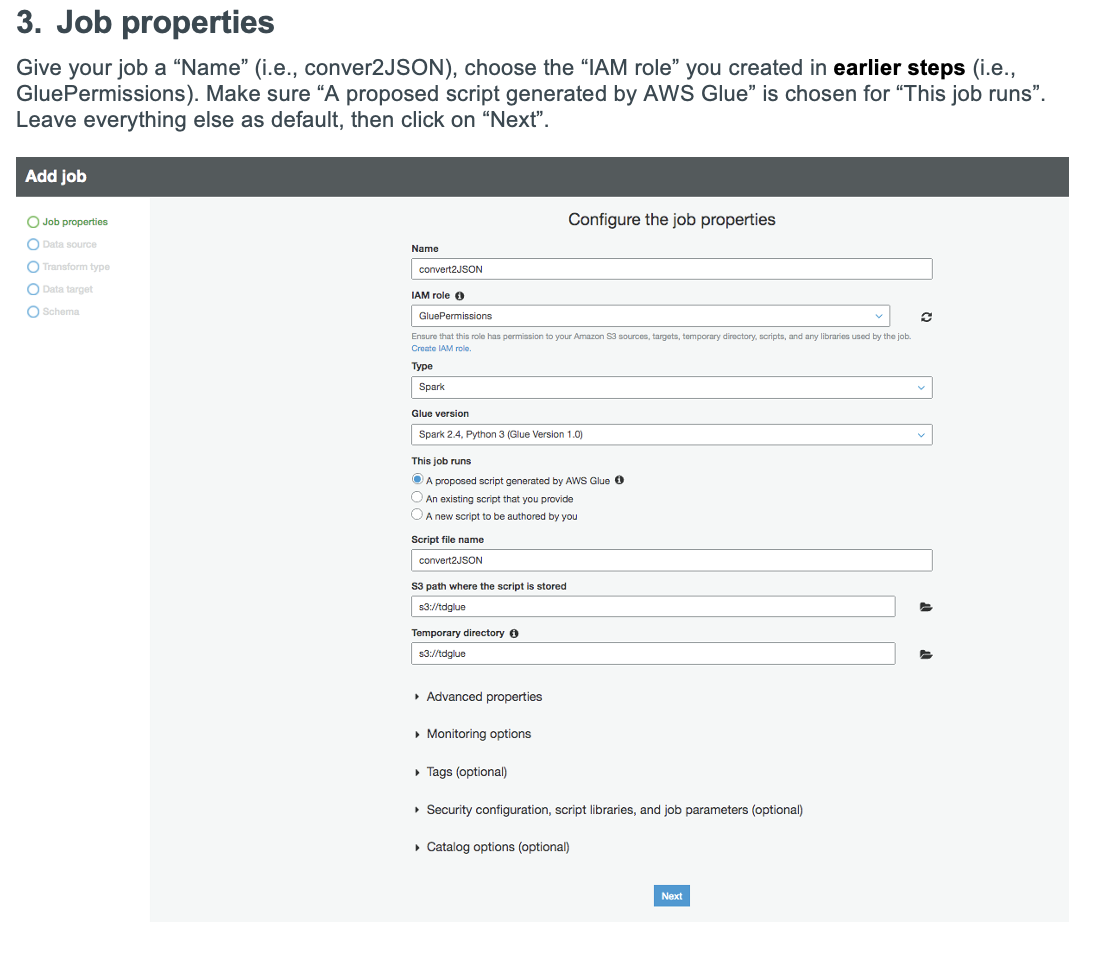Browse folder for S3 script path
Image resolution: width=1094 pixels, height=956 pixels.
coord(926,607)
